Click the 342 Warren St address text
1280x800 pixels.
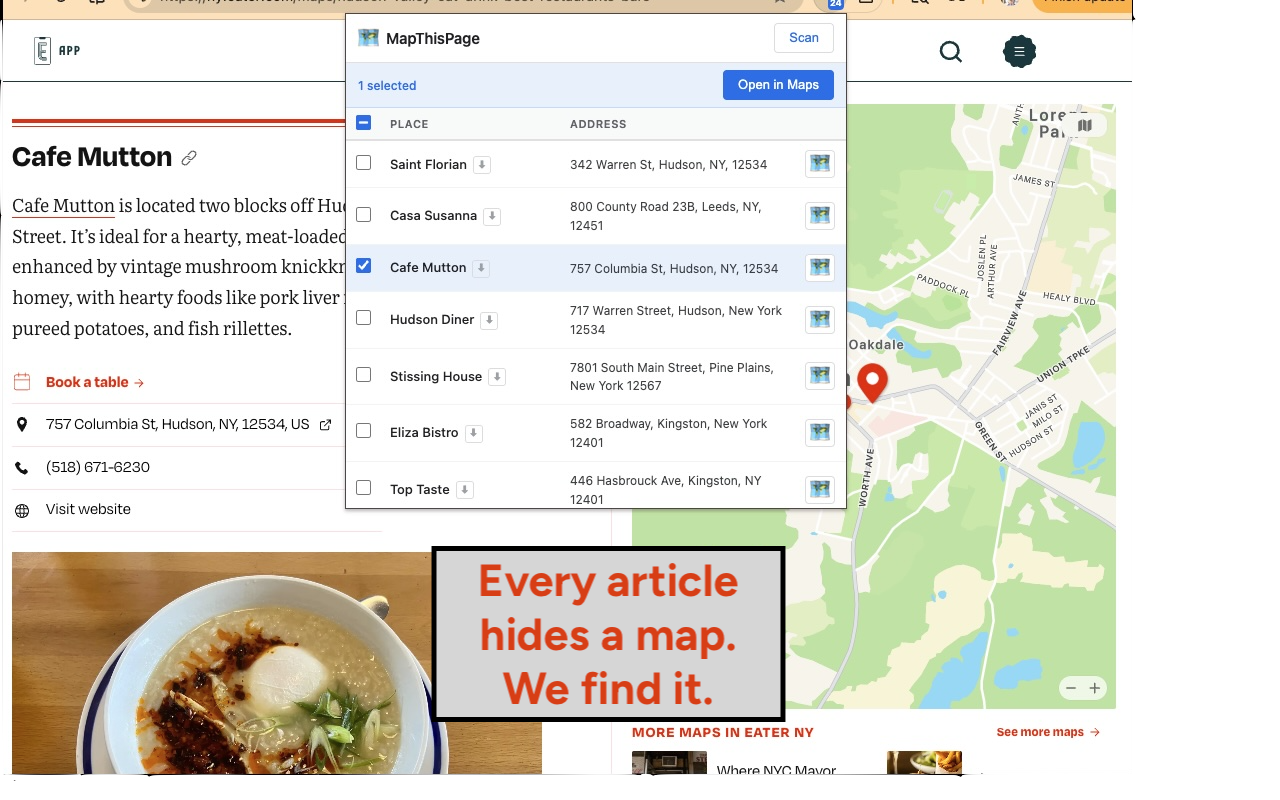[x=668, y=164]
